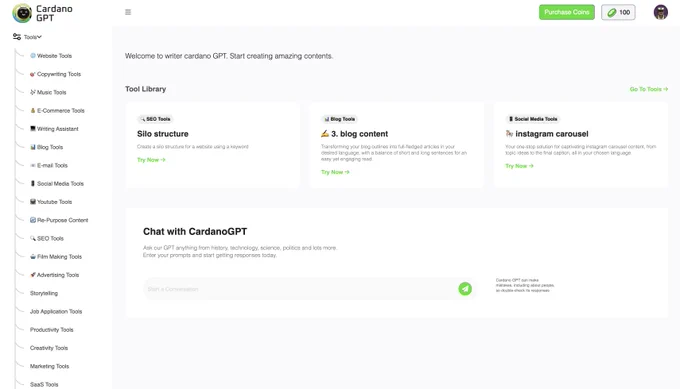Open Youtube Tools in the sidebar
This screenshot has height=389, width=680.
click(51, 202)
